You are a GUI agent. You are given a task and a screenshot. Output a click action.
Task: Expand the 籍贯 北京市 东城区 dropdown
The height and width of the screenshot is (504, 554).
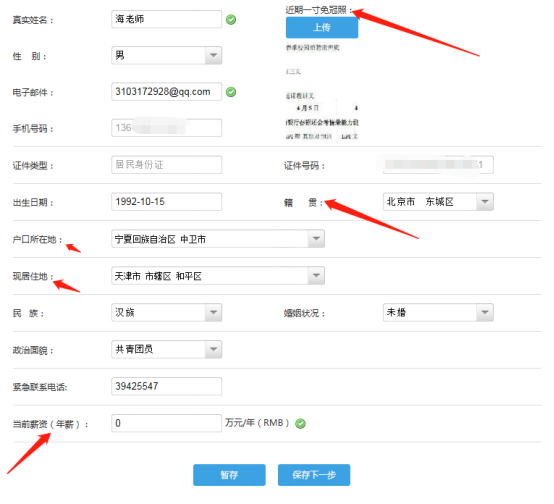(485, 202)
